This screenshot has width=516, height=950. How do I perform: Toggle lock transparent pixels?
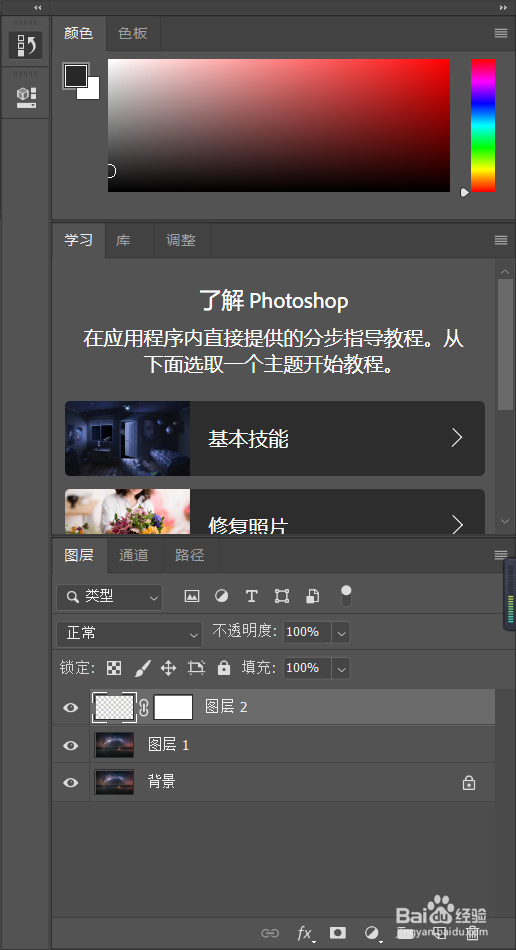coord(114,668)
